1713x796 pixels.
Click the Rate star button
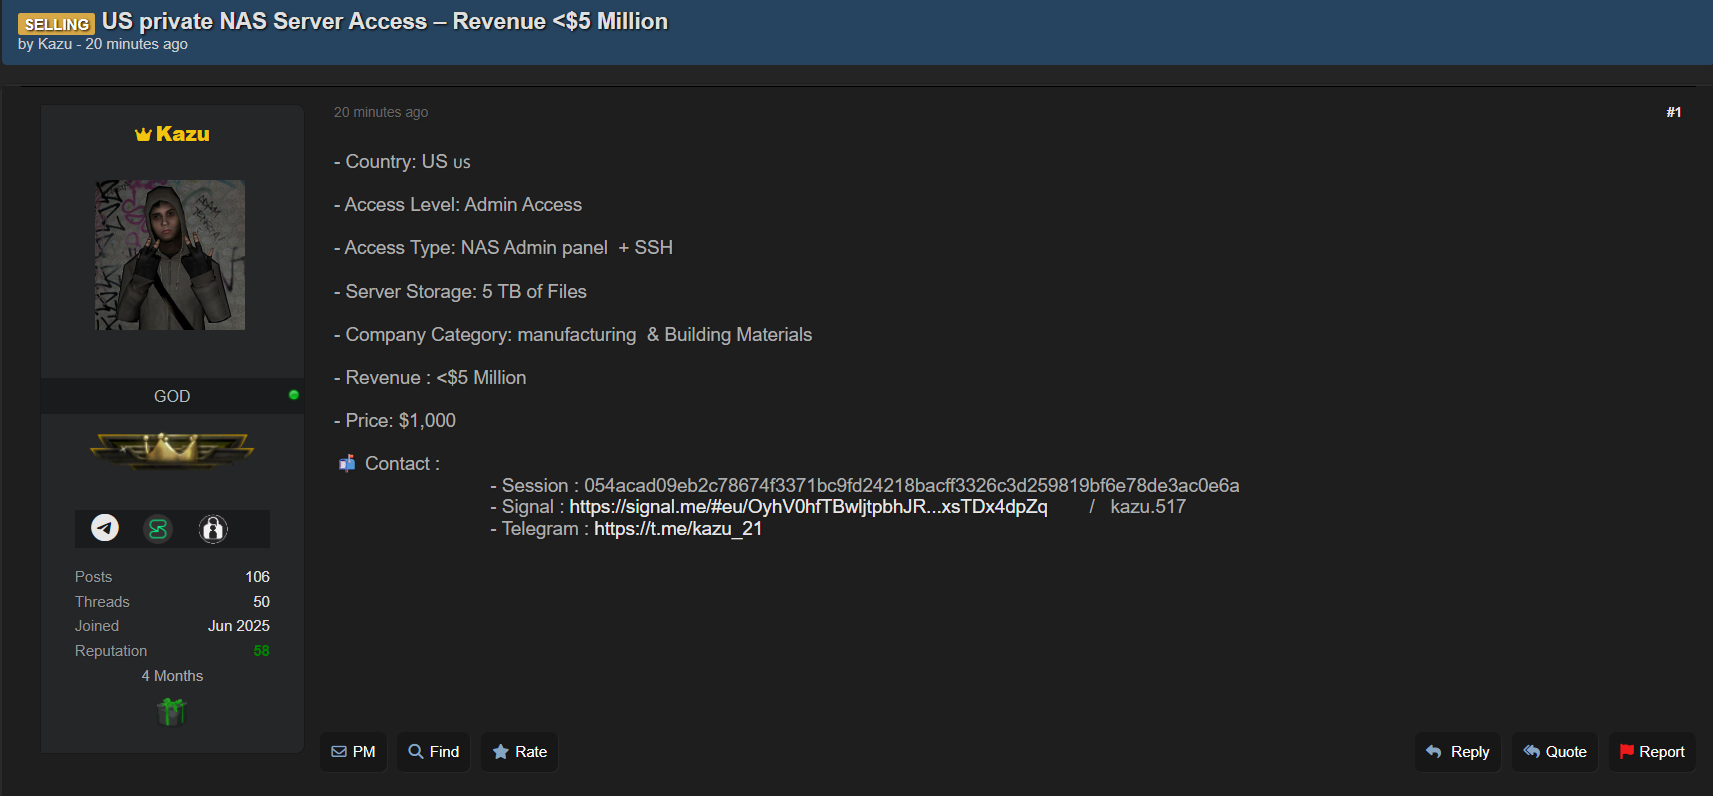pyautogui.click(x=520, y=752)
